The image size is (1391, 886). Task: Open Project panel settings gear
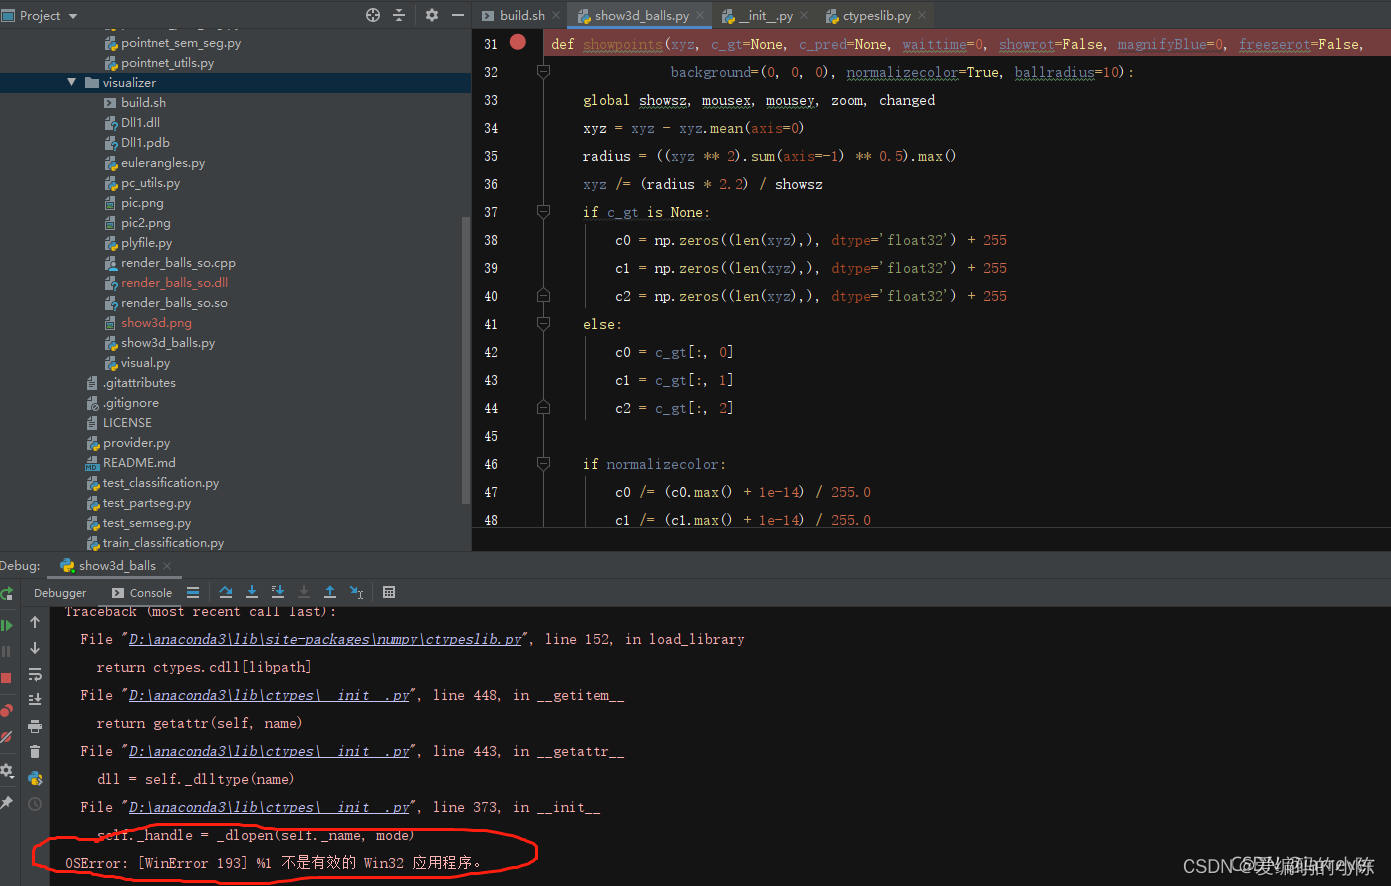pos(432,15)
